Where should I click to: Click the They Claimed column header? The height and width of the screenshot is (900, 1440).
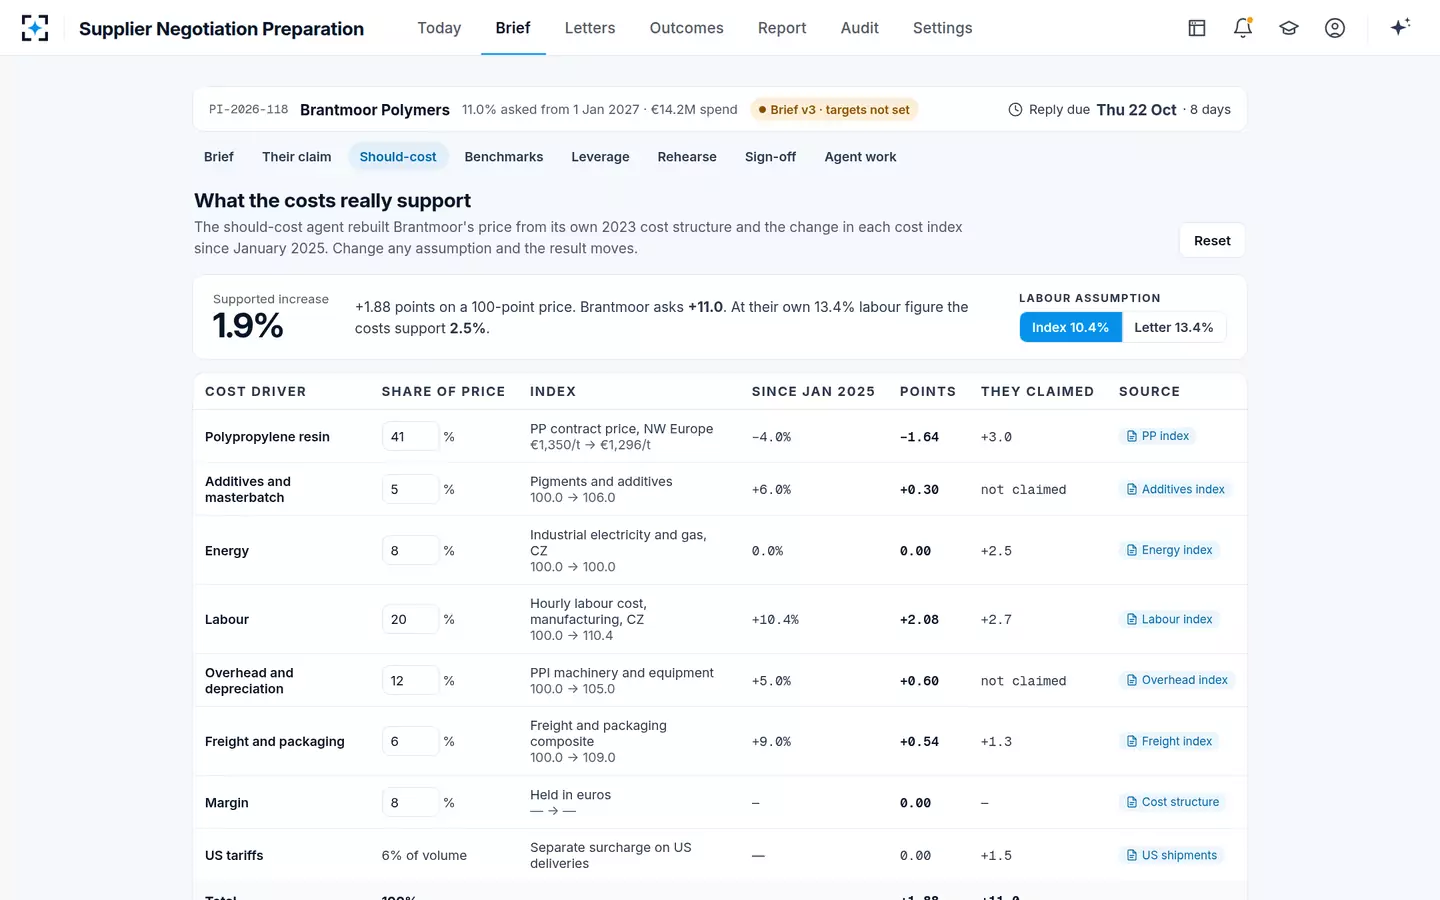(1037, 392)
